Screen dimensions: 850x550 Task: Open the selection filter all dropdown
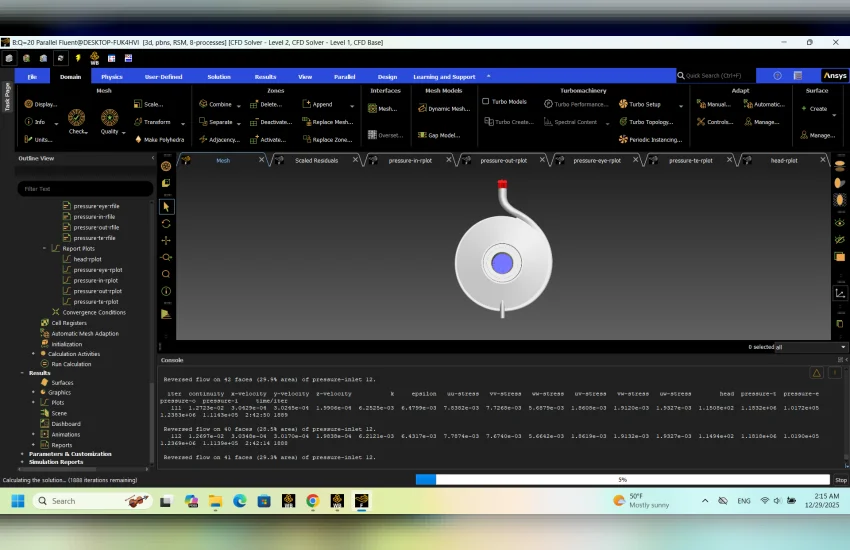point(810,347)
